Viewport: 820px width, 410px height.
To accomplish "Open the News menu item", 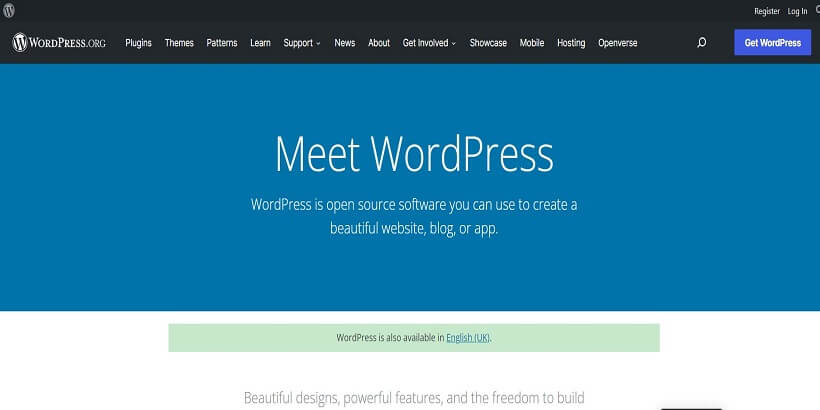I will [345, 43].
